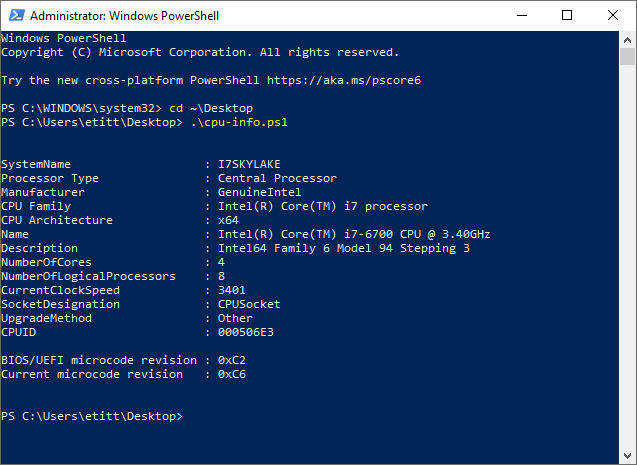
Task: Click the CurrentClockSpeed value 3401
Action: point(232,290)
